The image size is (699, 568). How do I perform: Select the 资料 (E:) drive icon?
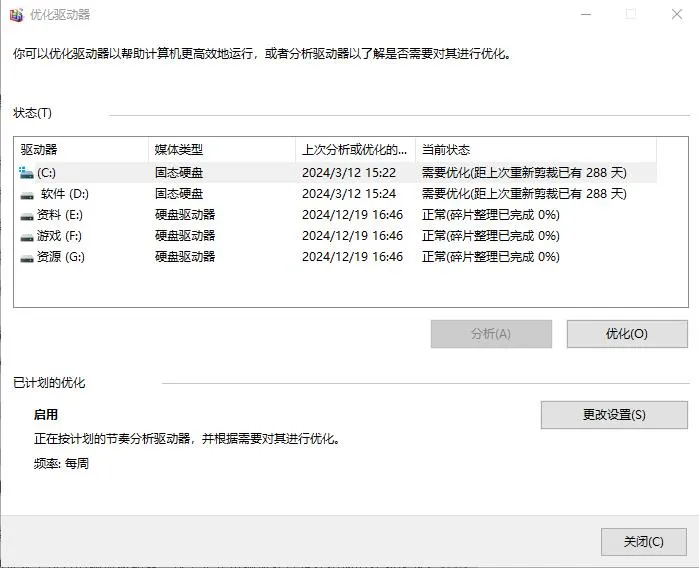point(26,215)
